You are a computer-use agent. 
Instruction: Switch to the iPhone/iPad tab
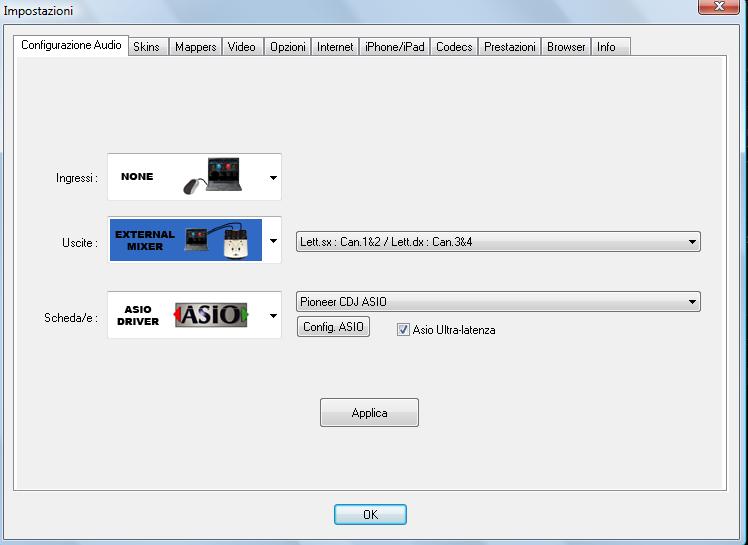coord(395,47)
